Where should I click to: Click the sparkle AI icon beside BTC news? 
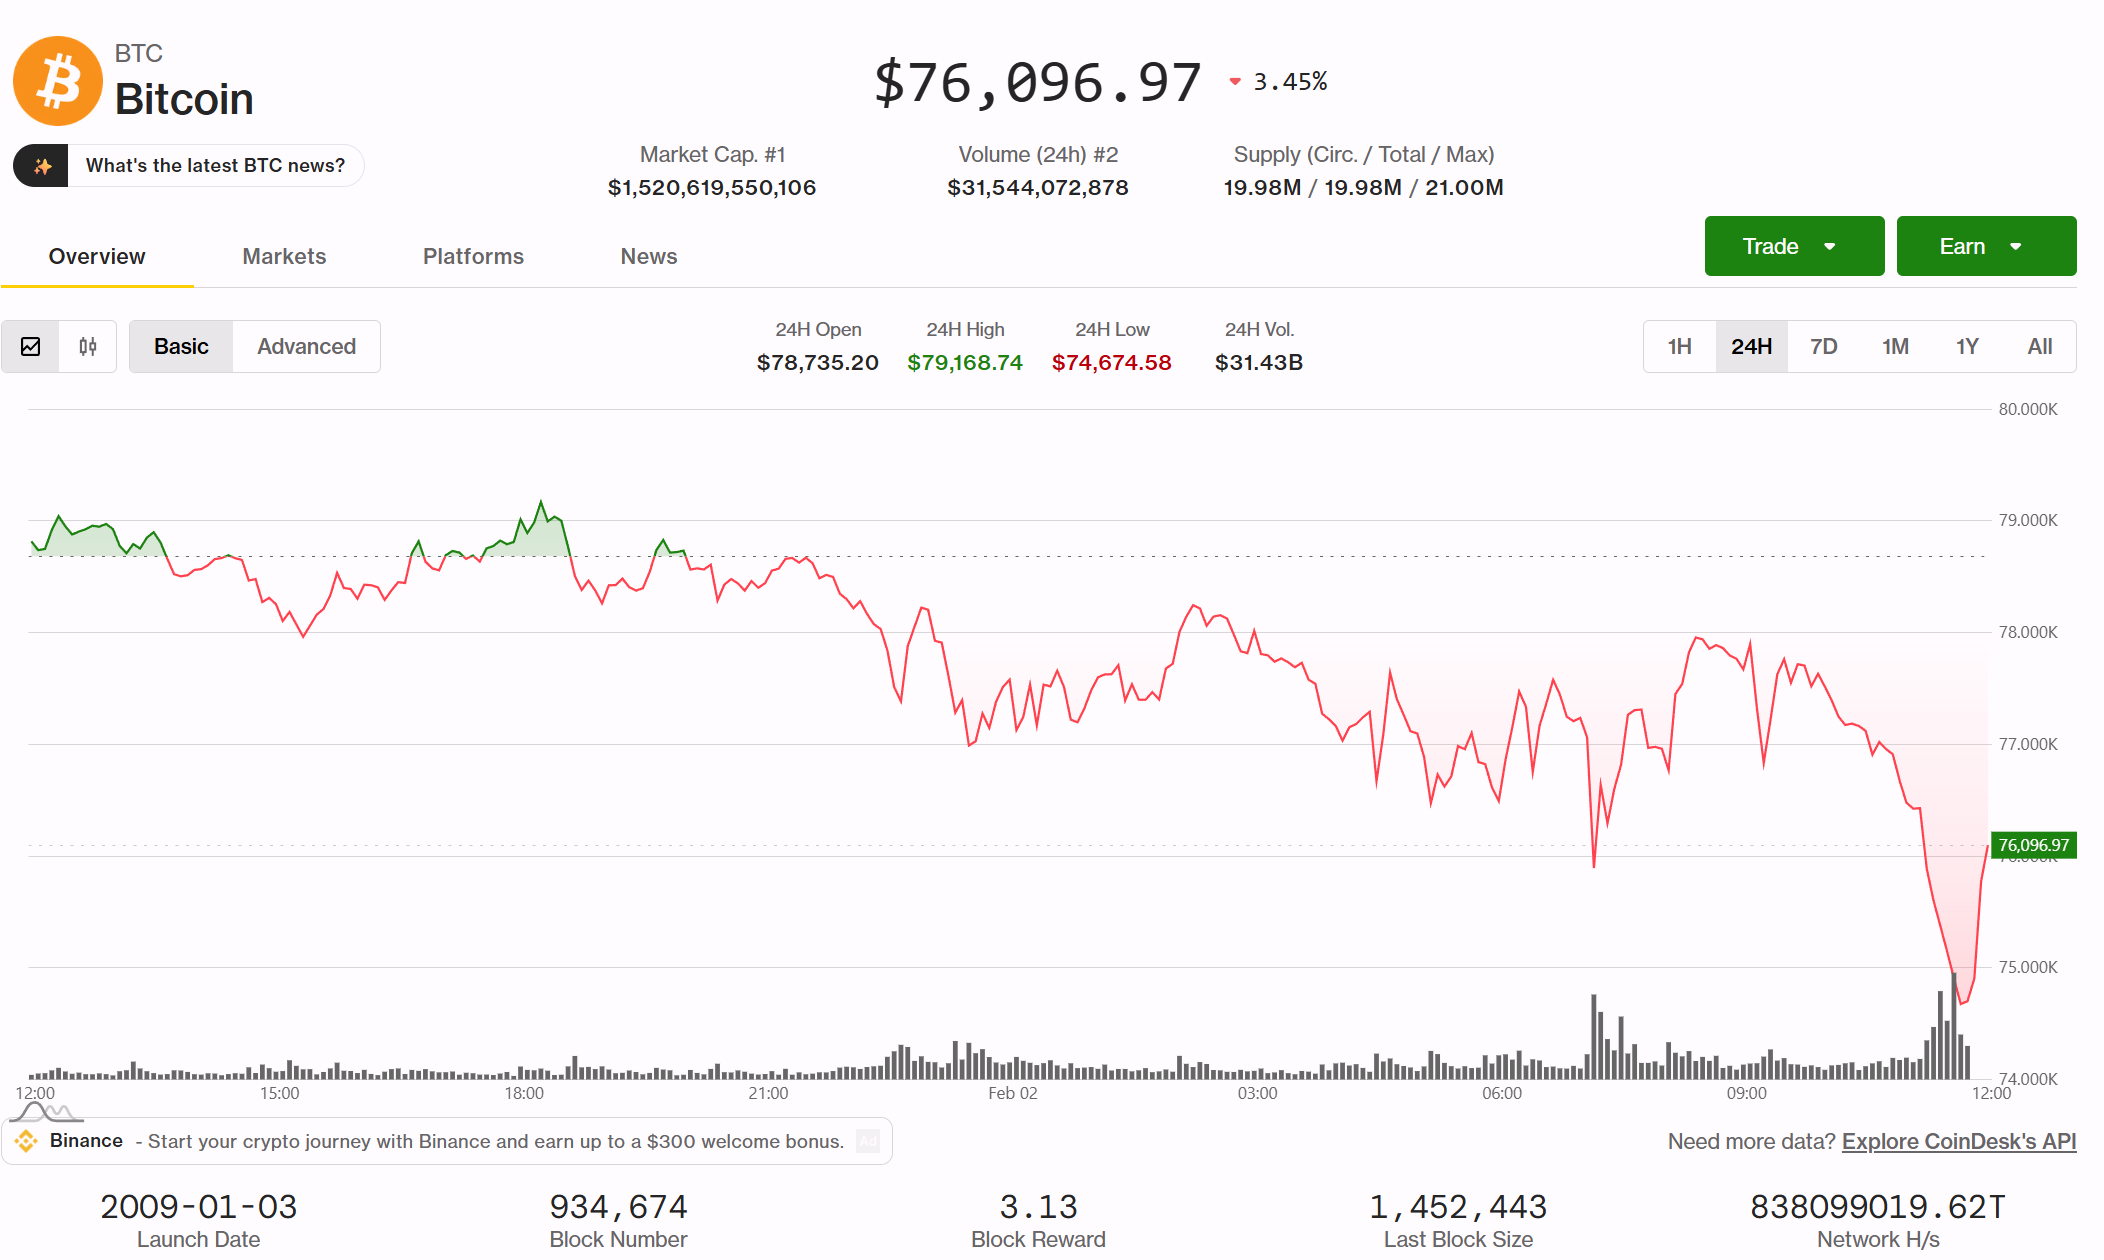tap(42, 166)
